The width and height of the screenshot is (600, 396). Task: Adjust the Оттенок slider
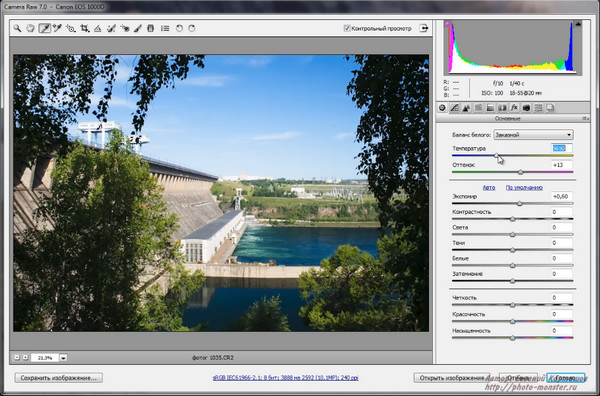[x=520, y=172]
